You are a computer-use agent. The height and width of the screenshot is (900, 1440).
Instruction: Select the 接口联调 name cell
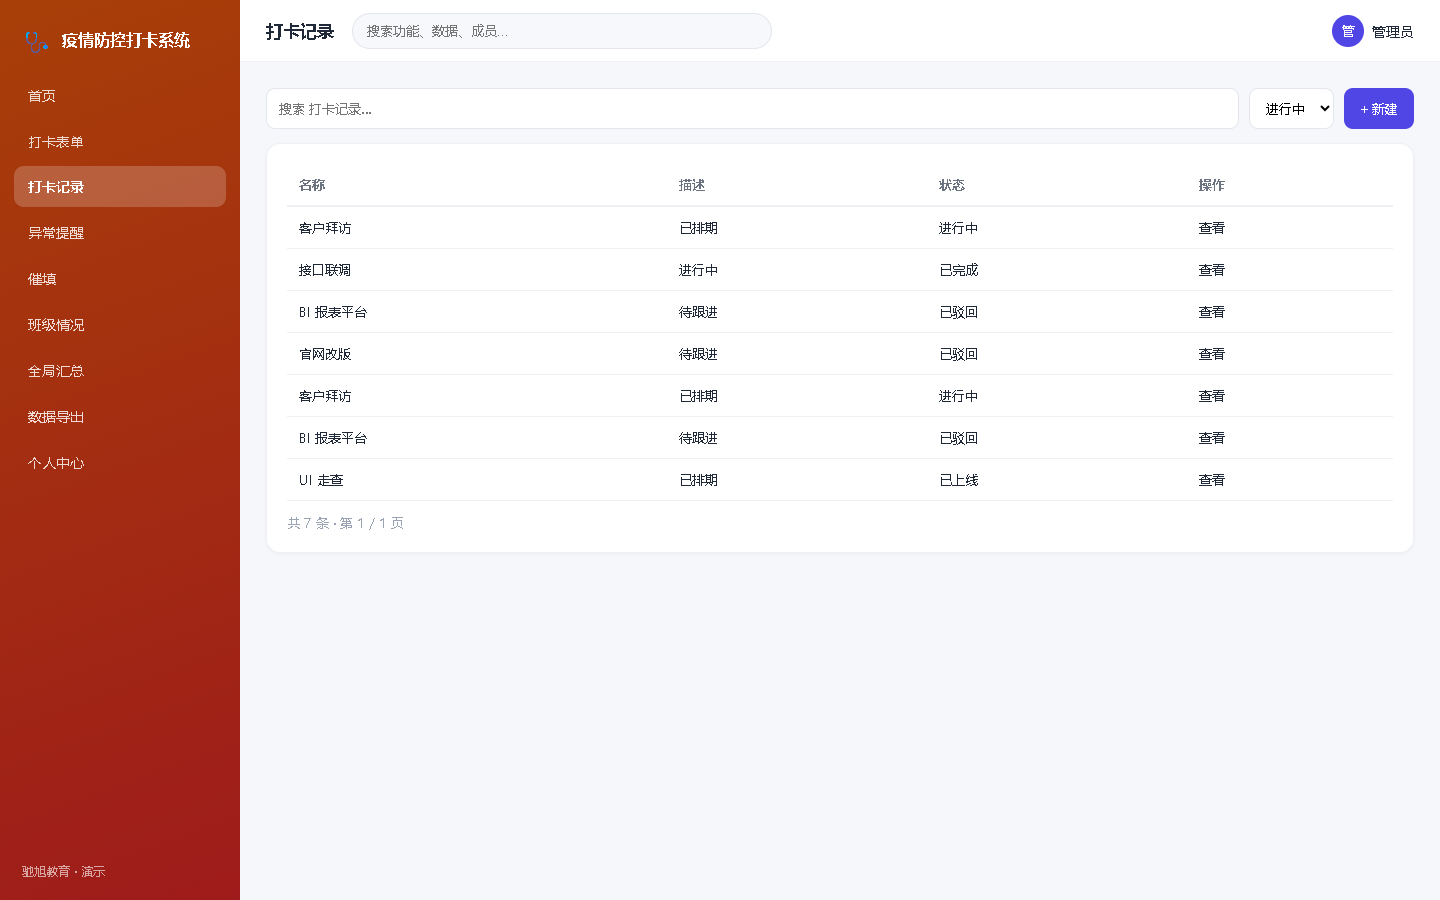coord(325,270)
